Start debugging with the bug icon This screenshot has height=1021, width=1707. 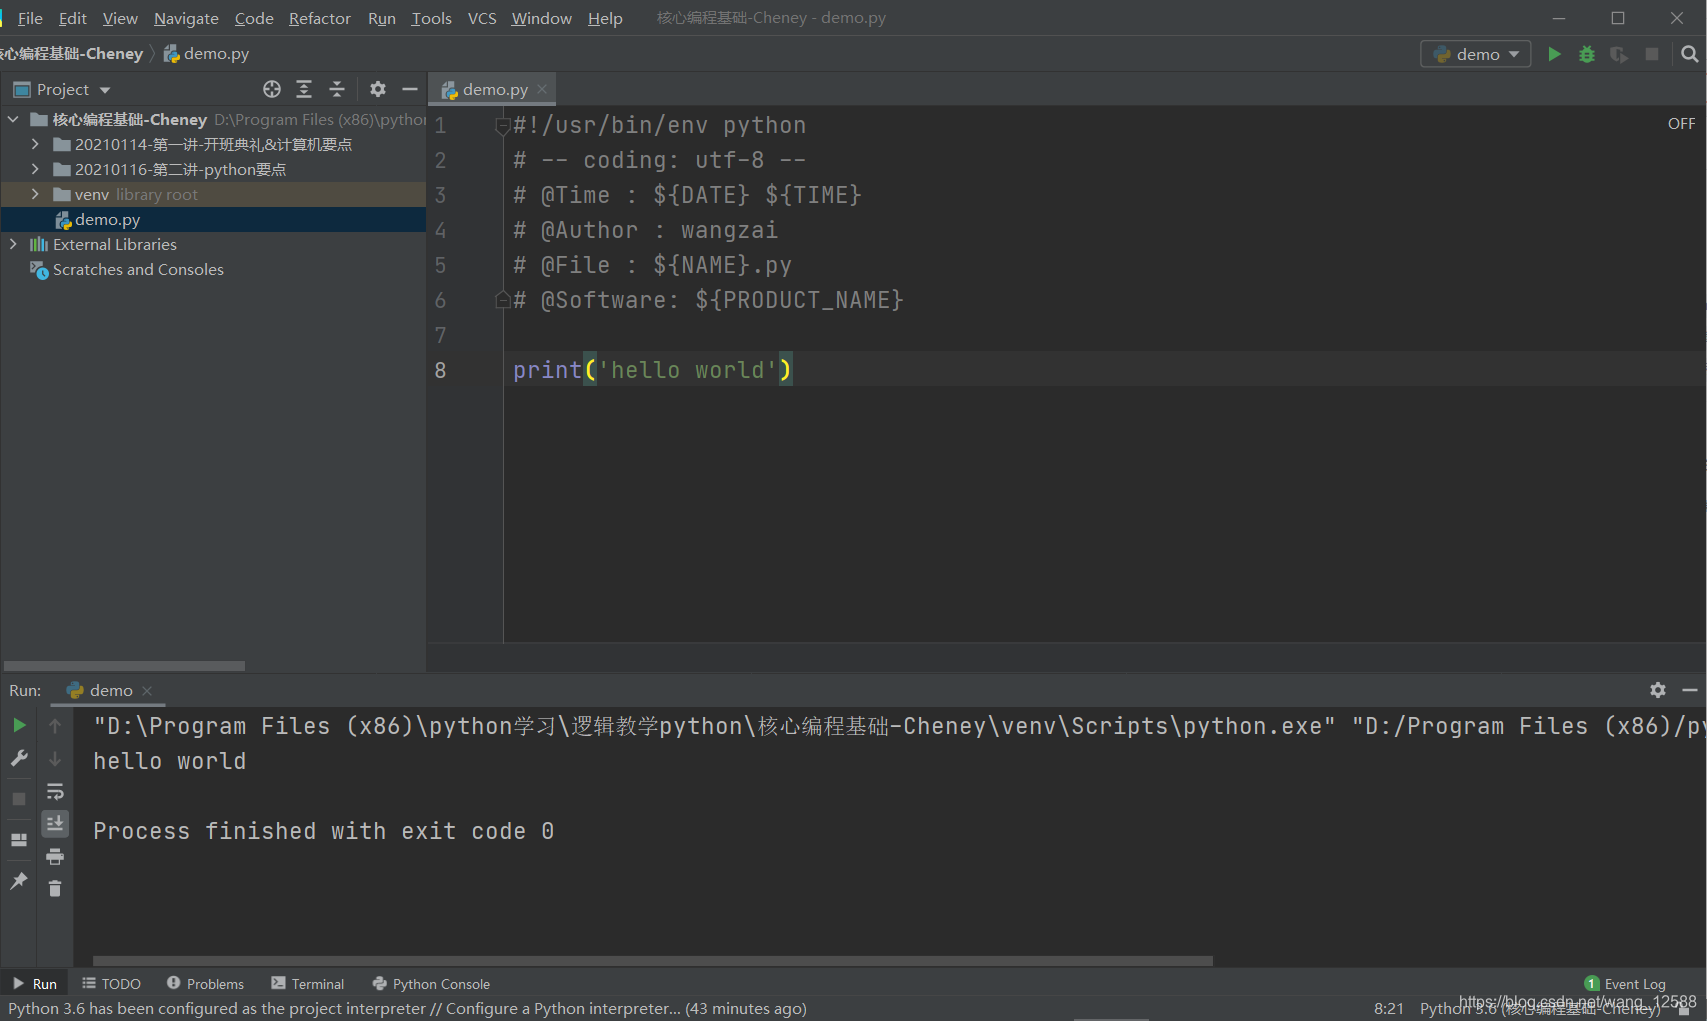coord(1587,54)
